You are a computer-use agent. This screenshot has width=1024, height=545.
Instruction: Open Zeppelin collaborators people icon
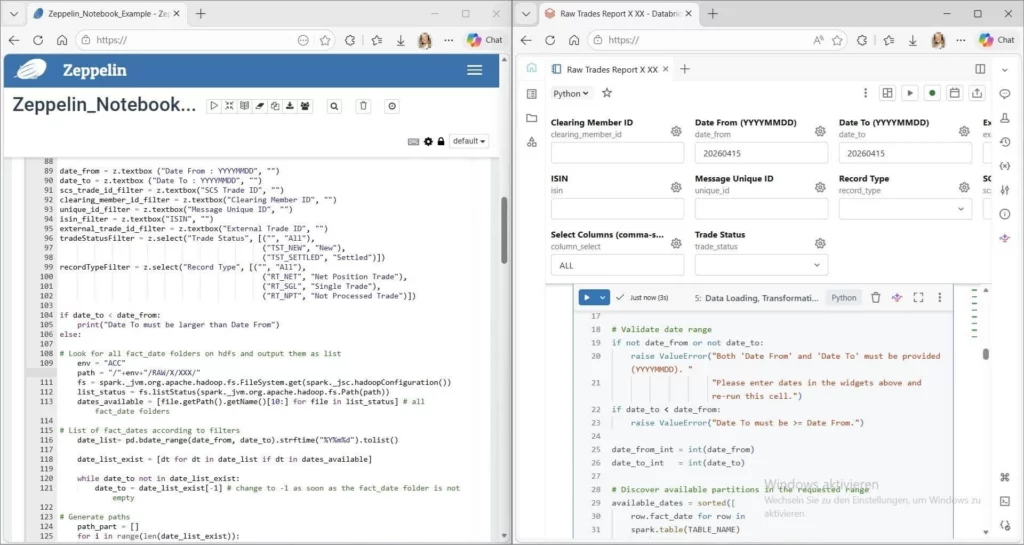(x=305, y=106)
